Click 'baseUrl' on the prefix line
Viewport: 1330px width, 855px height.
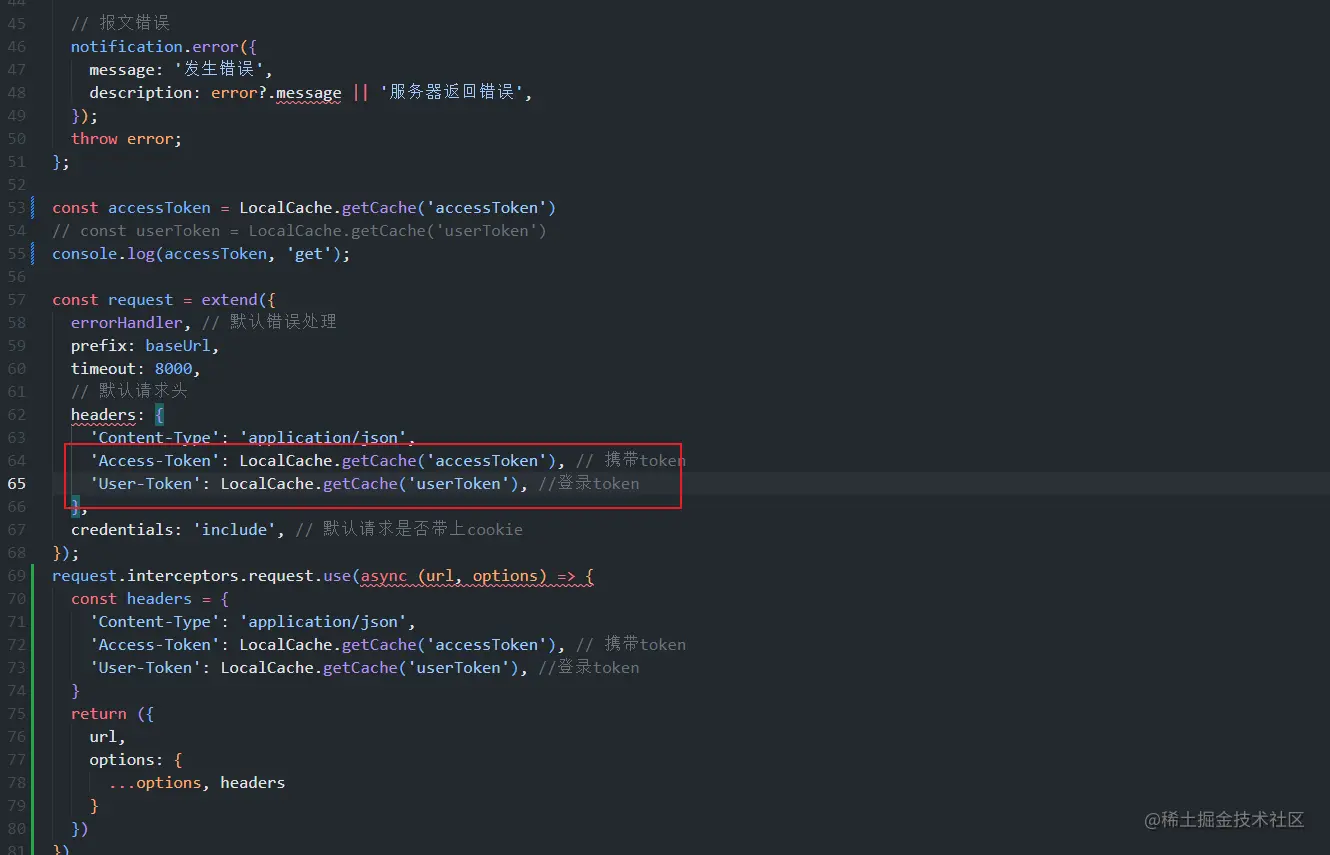point(177,345)
